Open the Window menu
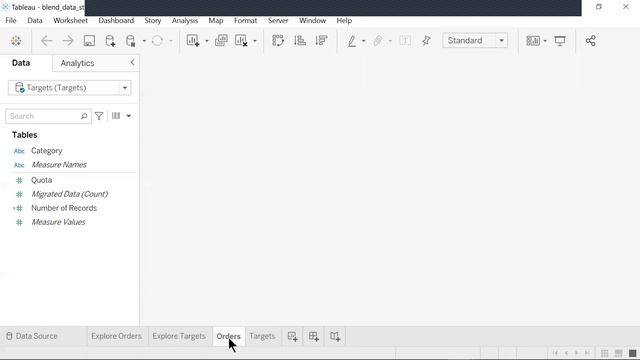The image size is (640, 360). [x=312, y=20]
